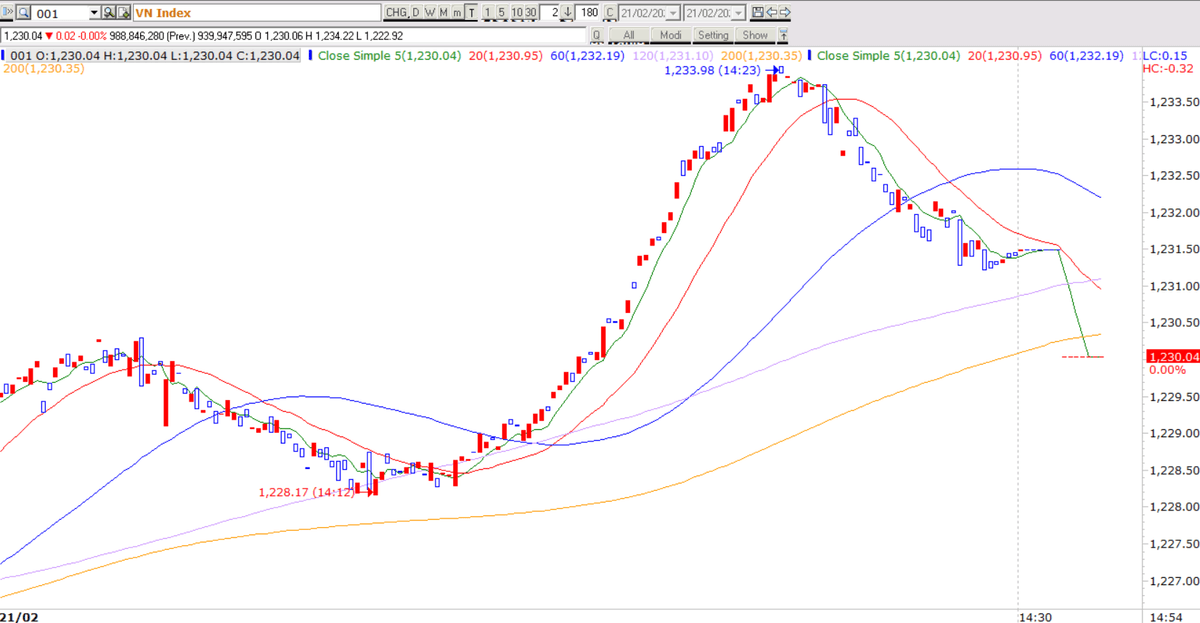The height and width of the screenshot is (623, 1200).
Task: Click the document icon beside the VN Index name
Action: coord(124,13)
